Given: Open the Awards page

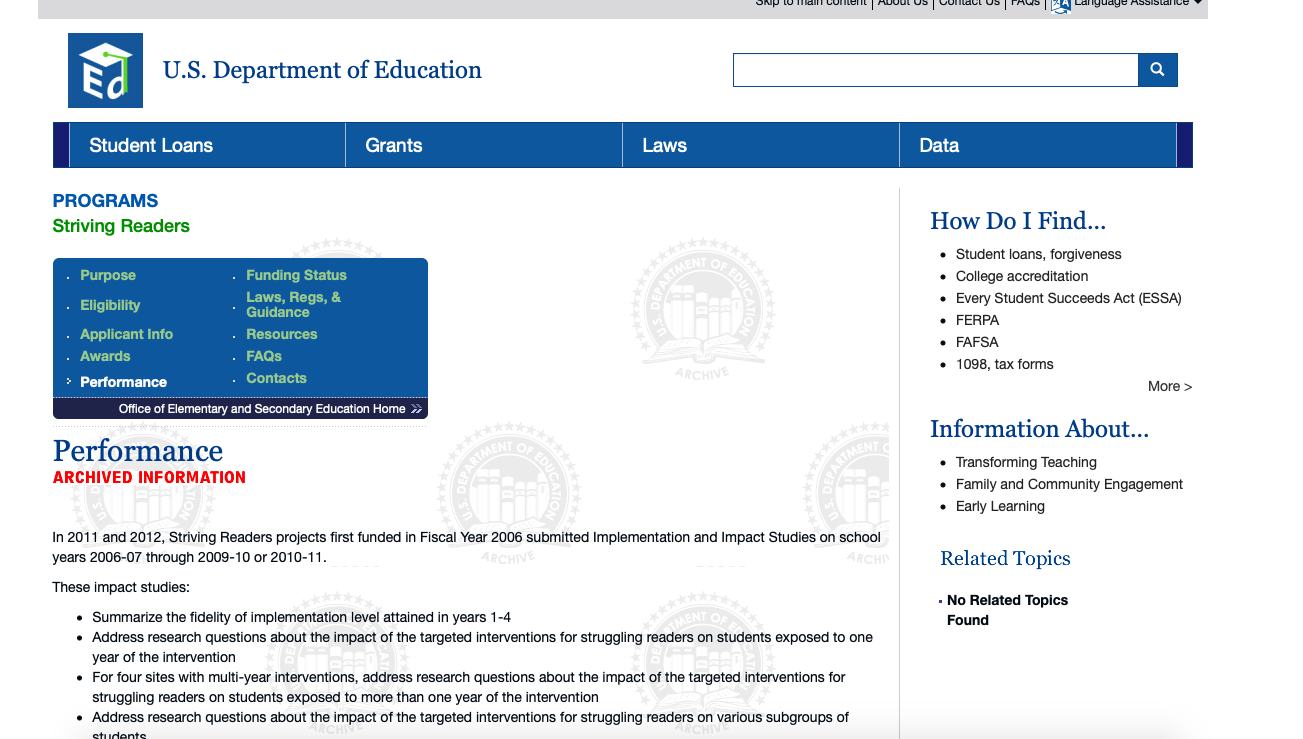Looking at the screenshot, I should click(x=105, y=356).
